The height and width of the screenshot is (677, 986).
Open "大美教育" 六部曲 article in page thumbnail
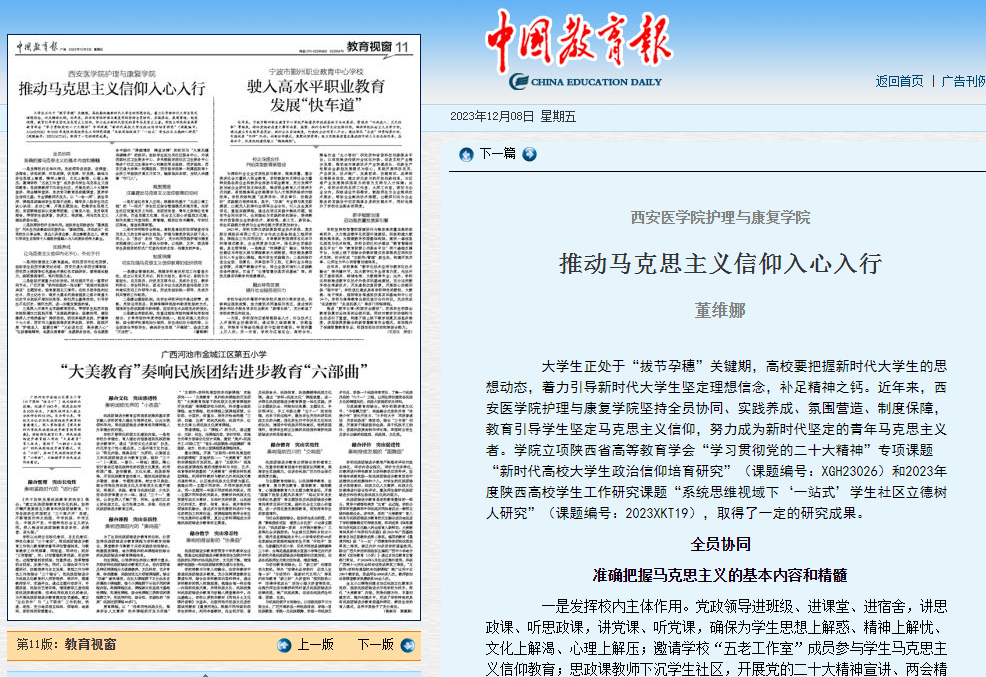coord(214,372)
